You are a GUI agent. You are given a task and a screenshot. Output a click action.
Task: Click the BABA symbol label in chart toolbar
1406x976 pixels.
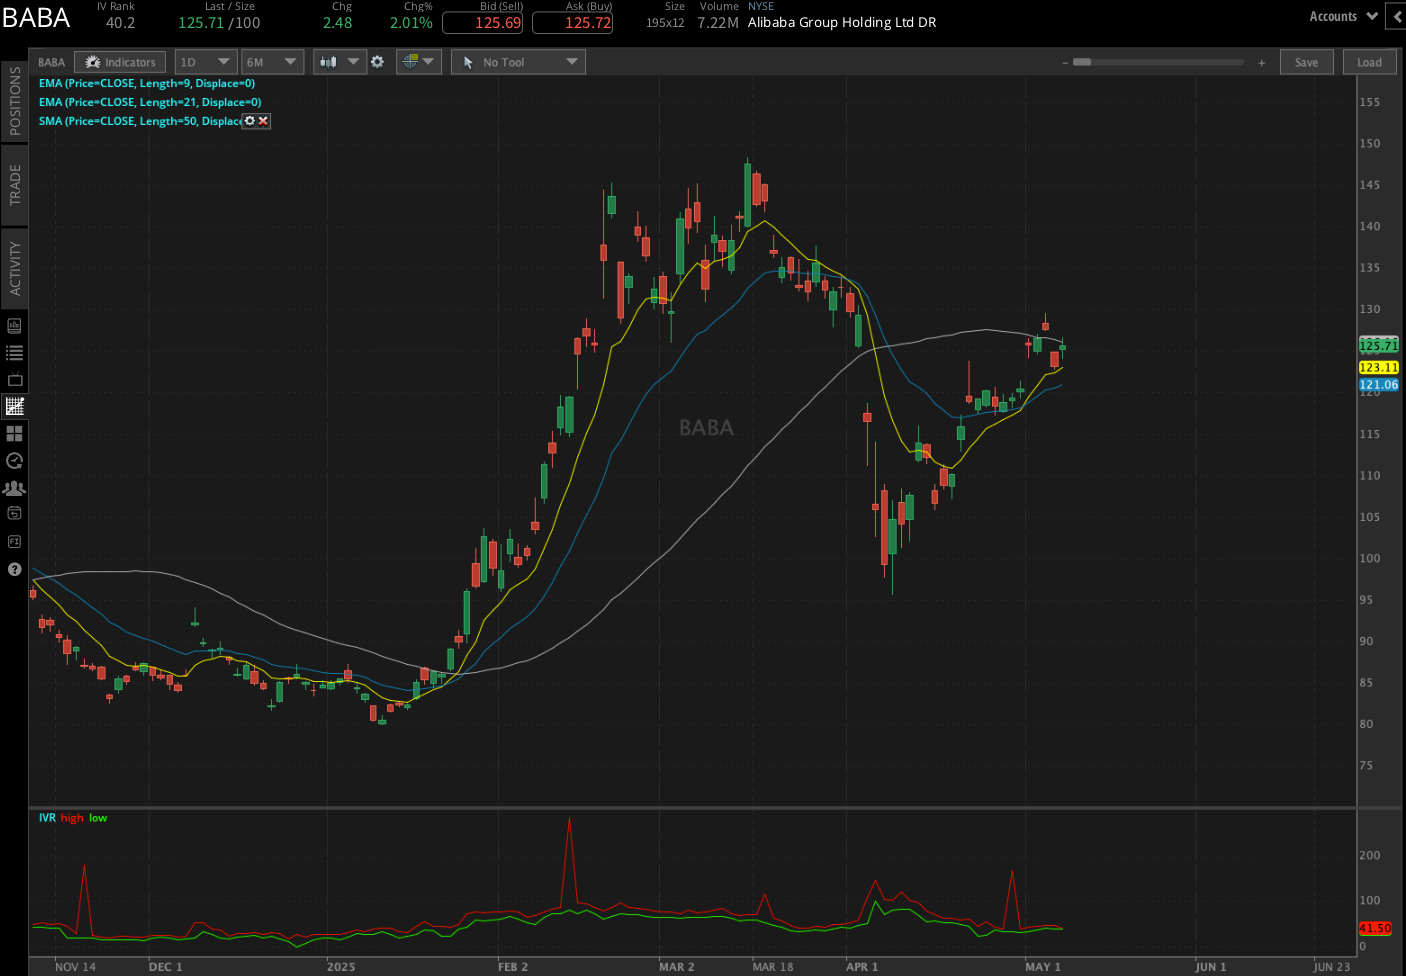coord(51,62)
